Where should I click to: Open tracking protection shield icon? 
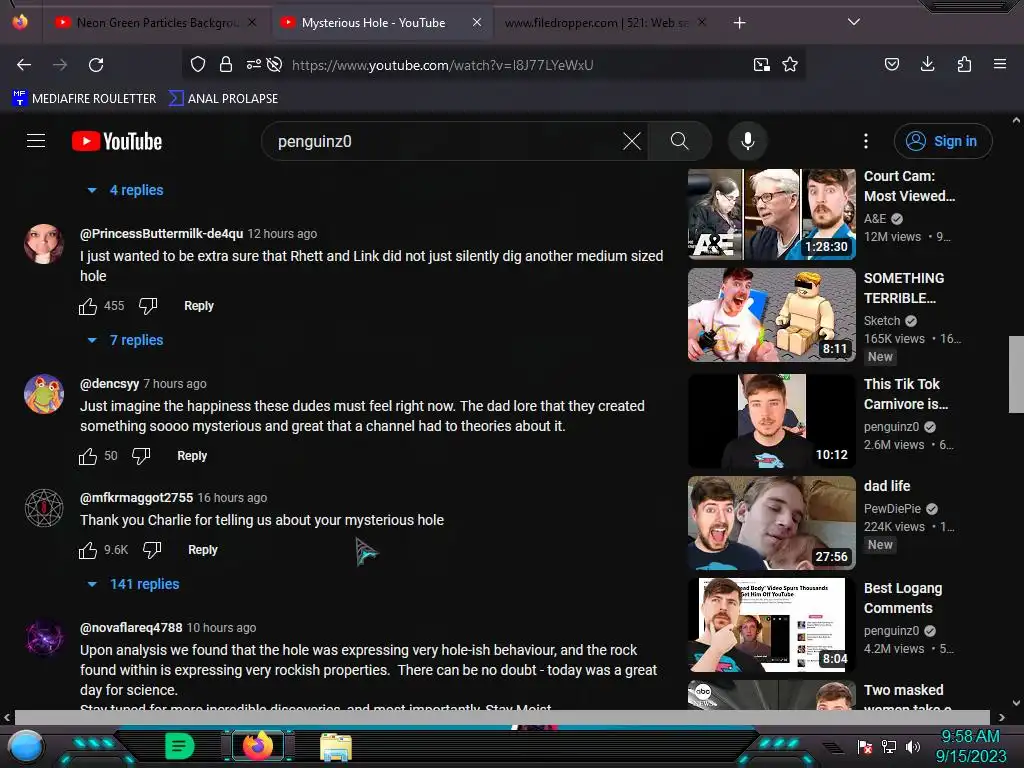point(198,65)
